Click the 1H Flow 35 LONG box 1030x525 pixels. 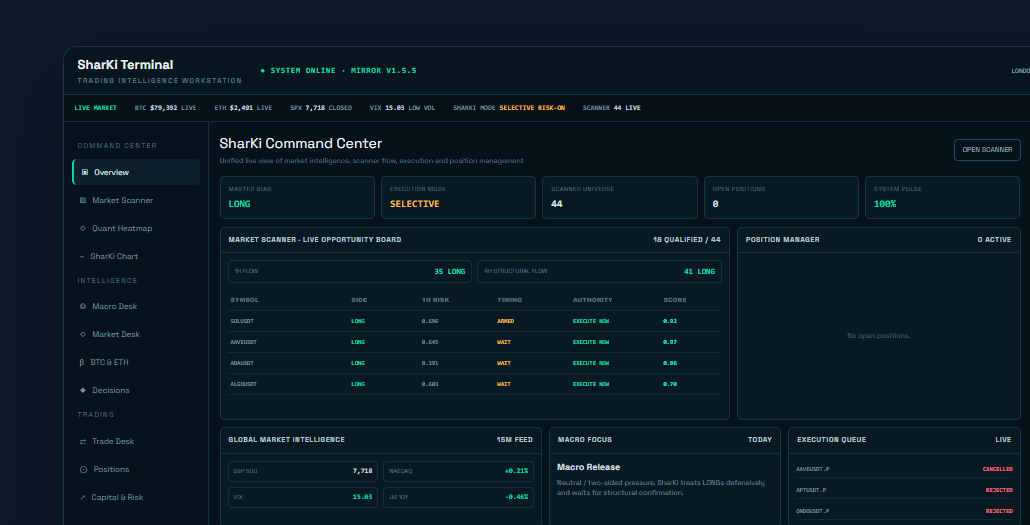tap(350, 271)
